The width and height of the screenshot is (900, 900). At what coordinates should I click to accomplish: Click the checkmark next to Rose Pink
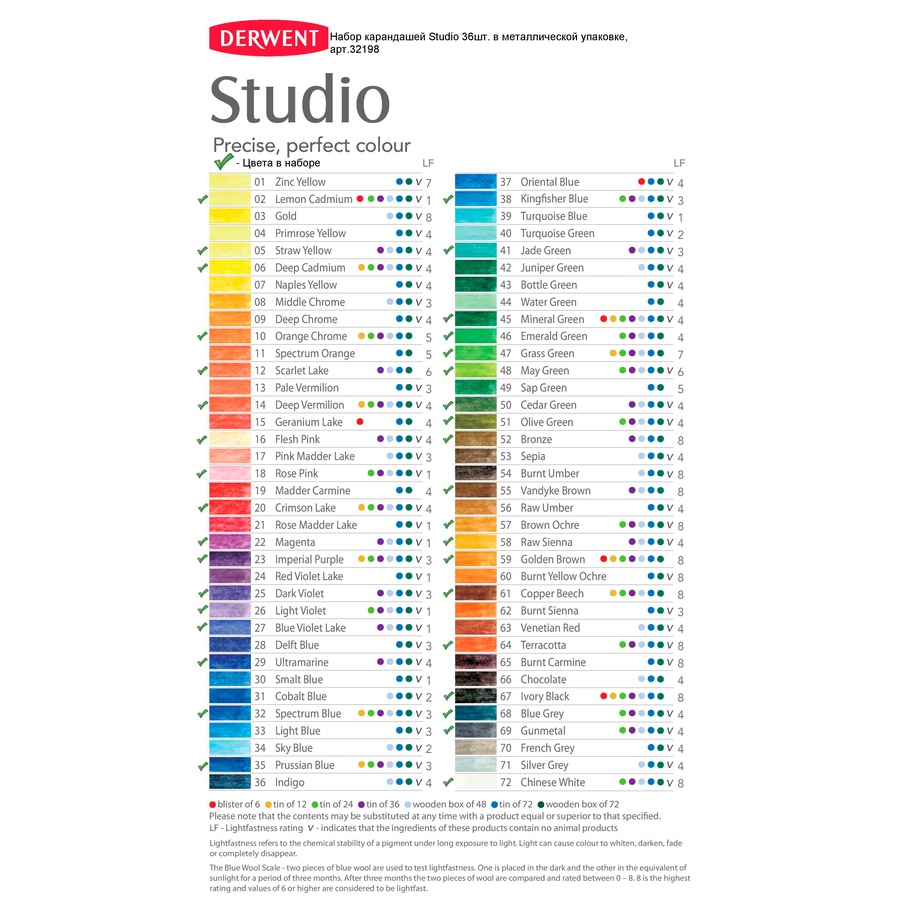click(x=202, y=474)
